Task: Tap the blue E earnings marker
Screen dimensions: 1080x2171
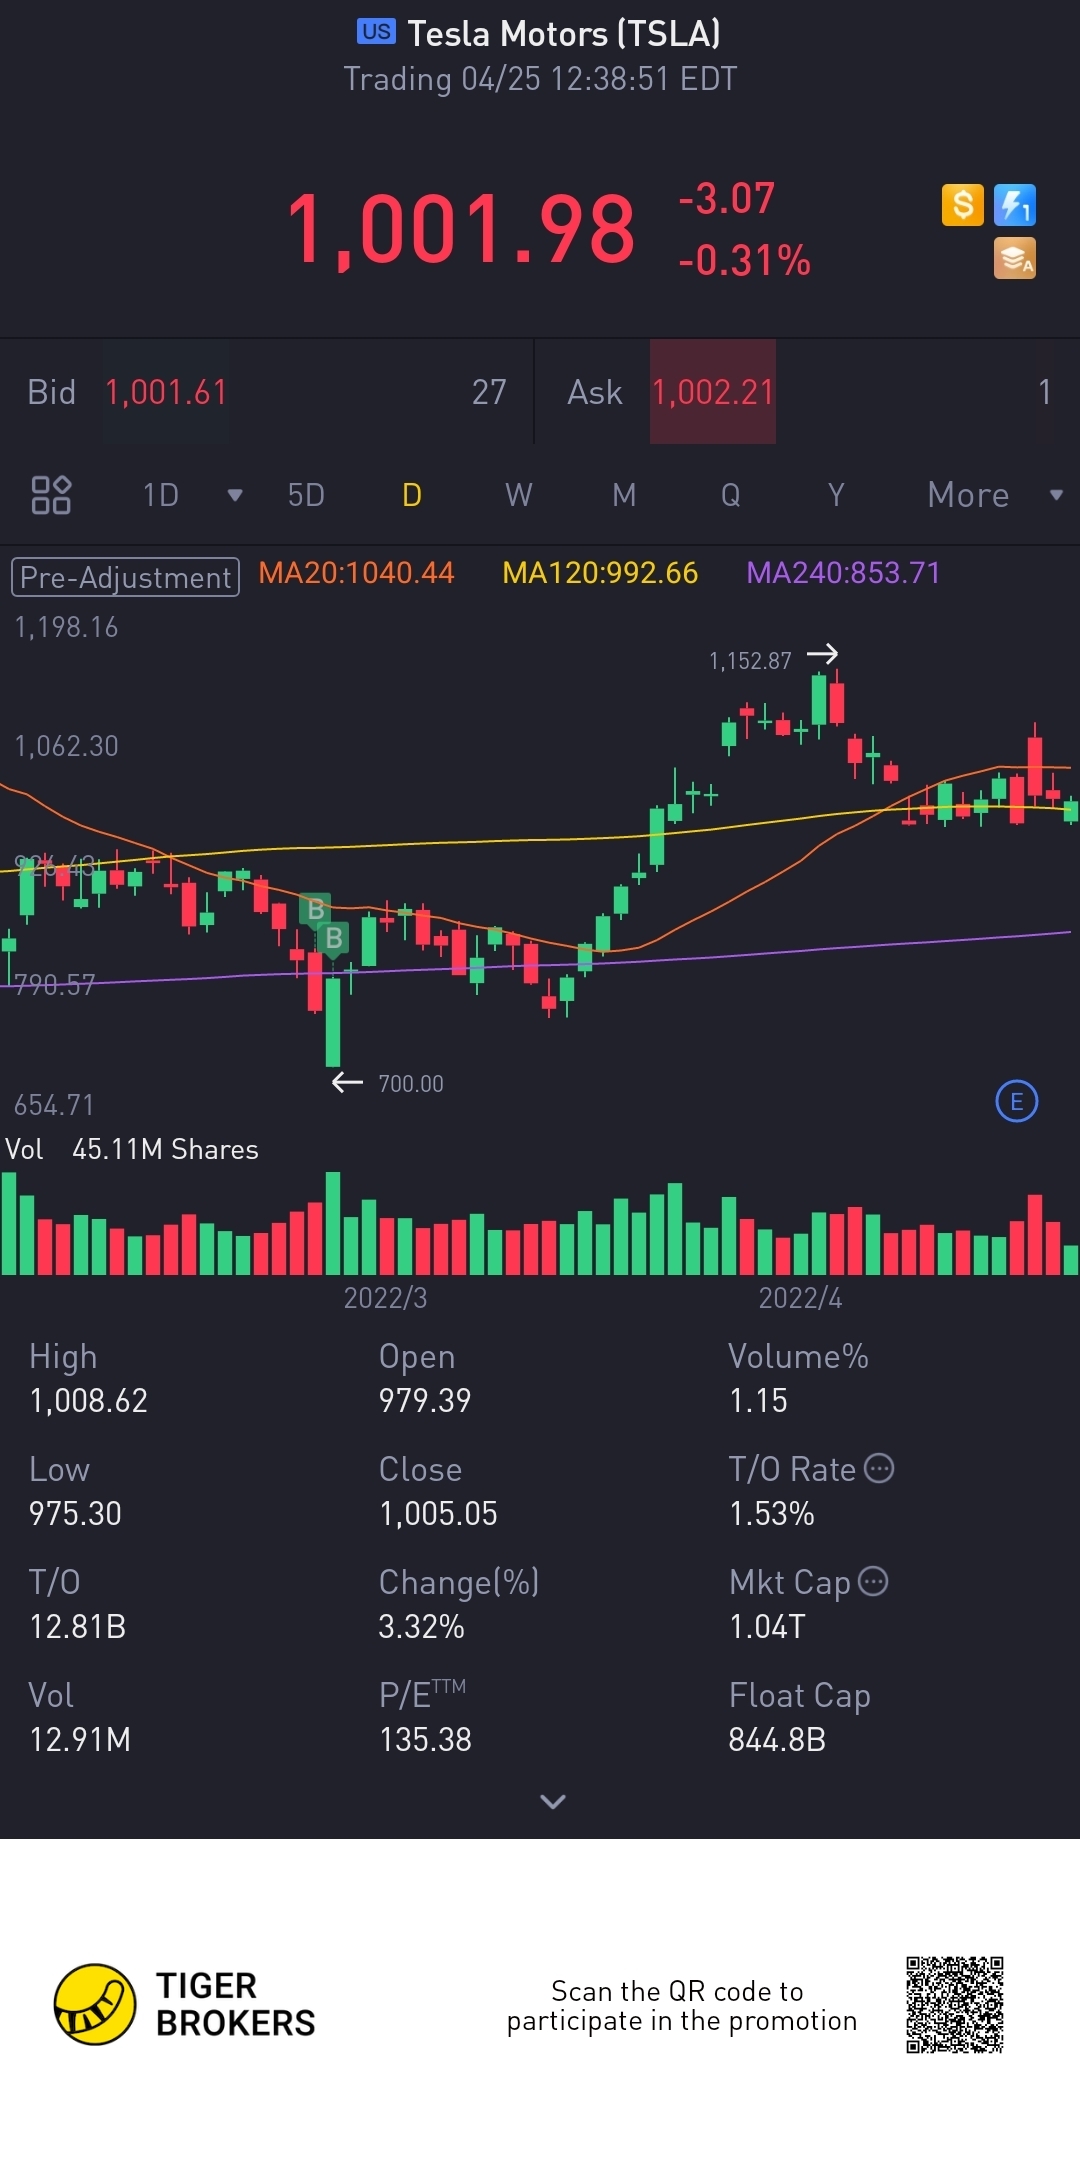Action: coord(1017,1102)
